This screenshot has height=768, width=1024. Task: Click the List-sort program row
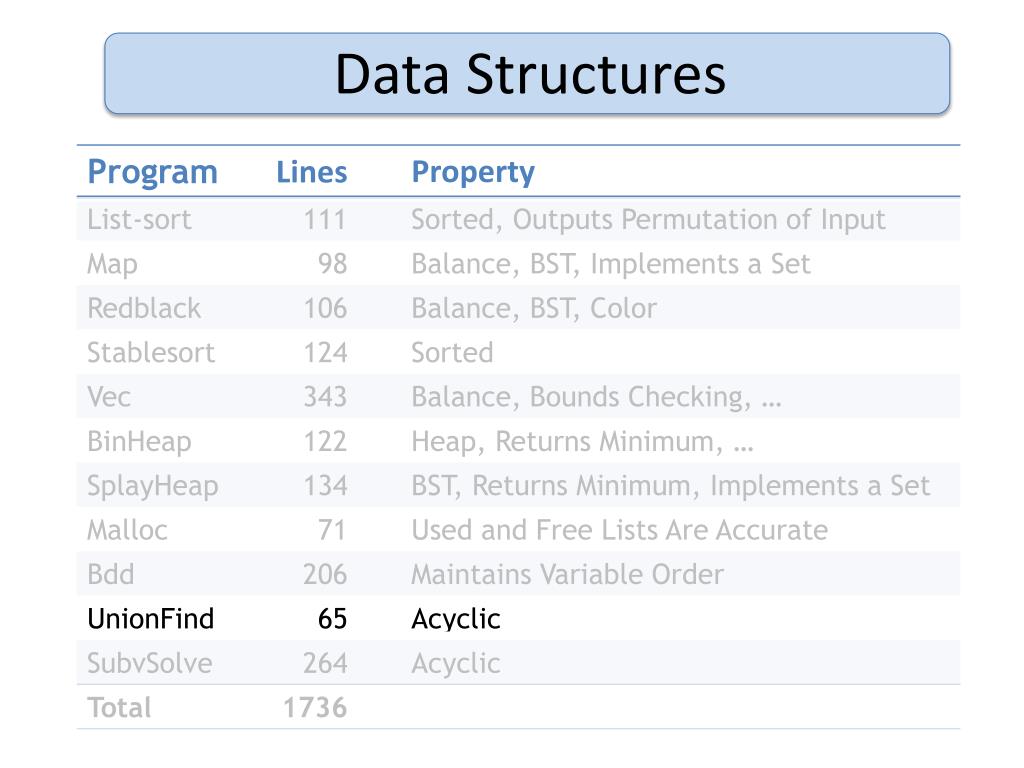pos(518,219)
